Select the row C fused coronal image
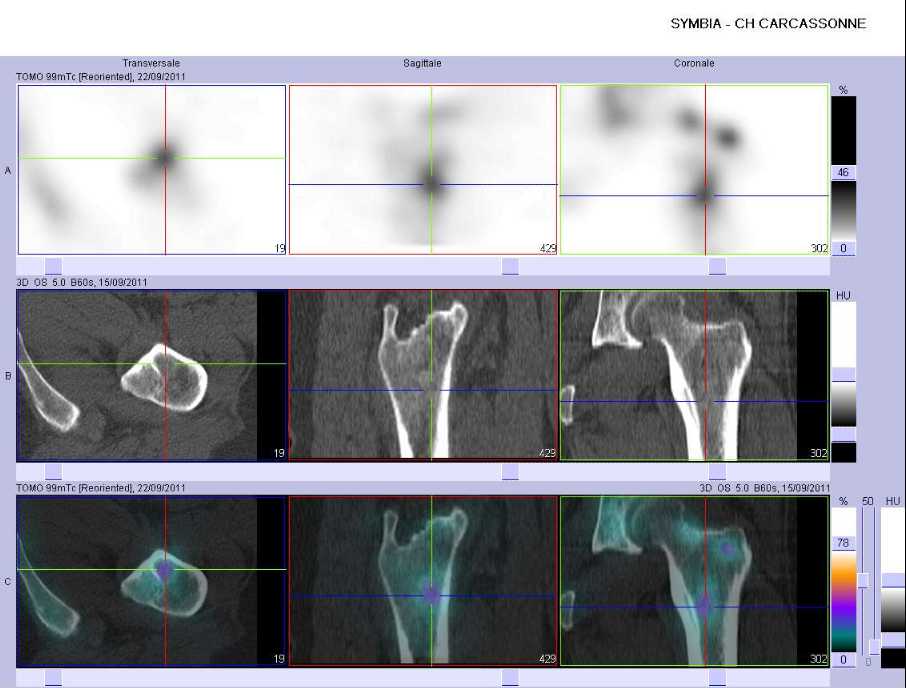Screen dimensions: 906x688 coord(695,581)
